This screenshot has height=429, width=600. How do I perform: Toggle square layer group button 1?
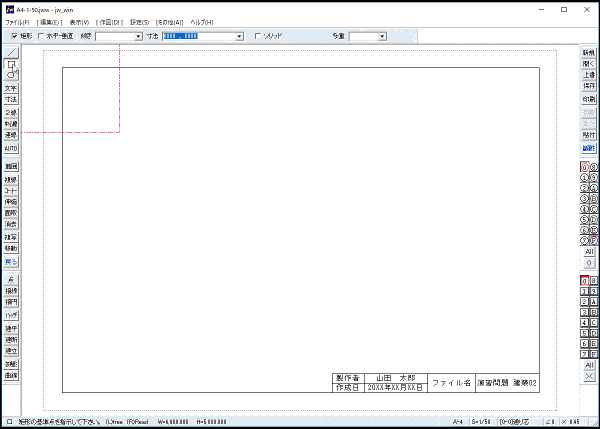584,292
